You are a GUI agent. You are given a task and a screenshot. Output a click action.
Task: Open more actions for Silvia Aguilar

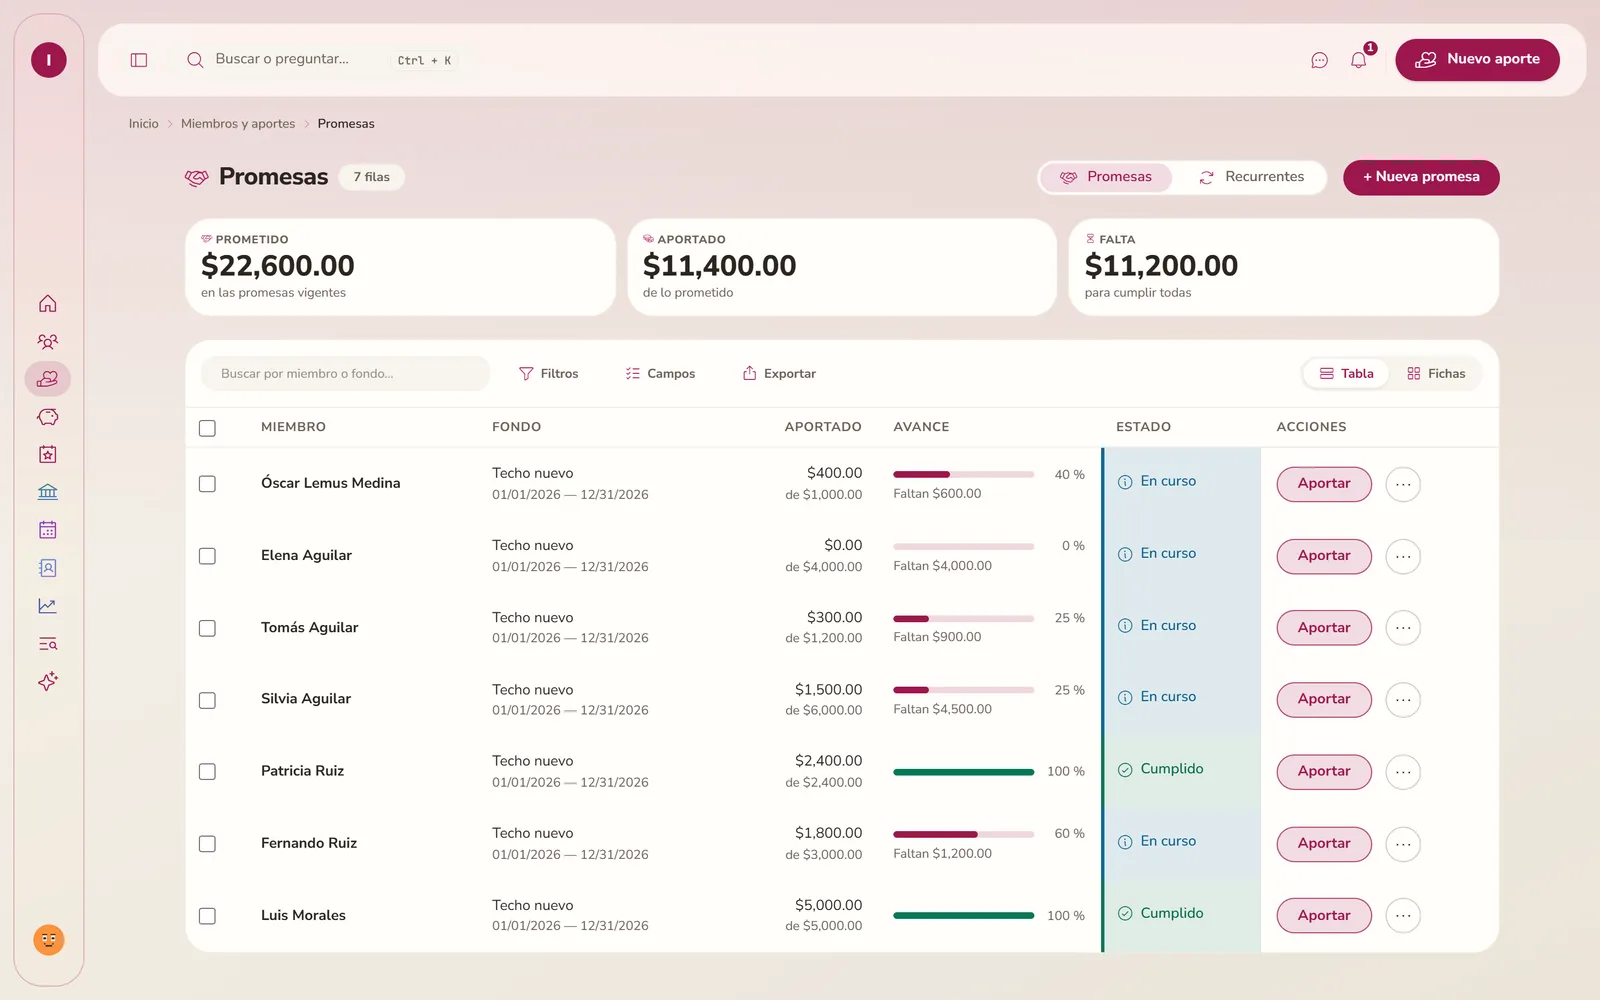tap(1403, 700)
